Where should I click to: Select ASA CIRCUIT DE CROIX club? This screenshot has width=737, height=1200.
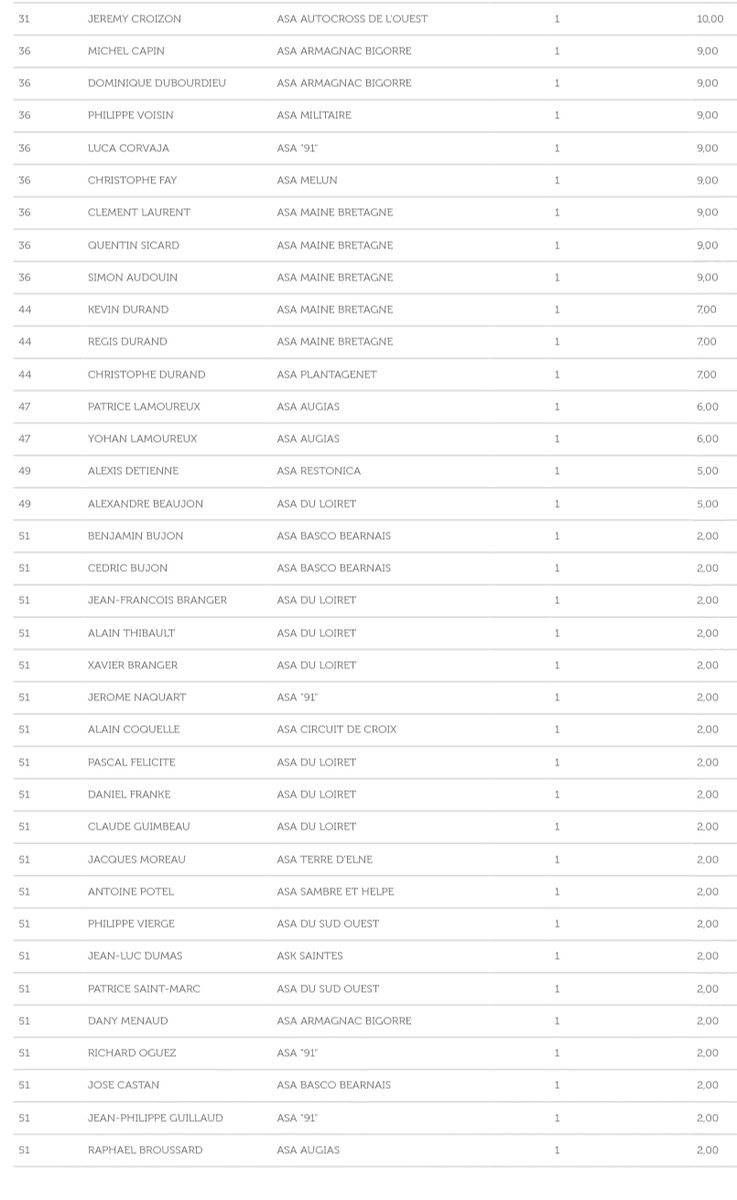point(337,729)
